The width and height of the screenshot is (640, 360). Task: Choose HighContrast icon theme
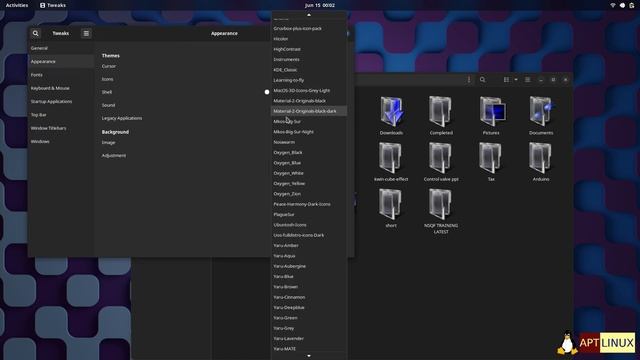309,49
